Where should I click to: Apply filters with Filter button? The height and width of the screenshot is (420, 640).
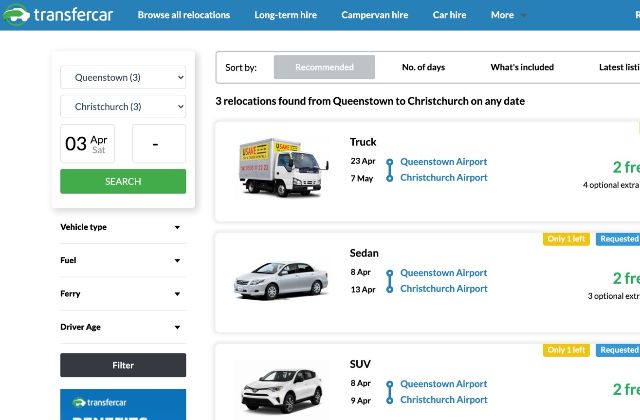coord(123,365)
